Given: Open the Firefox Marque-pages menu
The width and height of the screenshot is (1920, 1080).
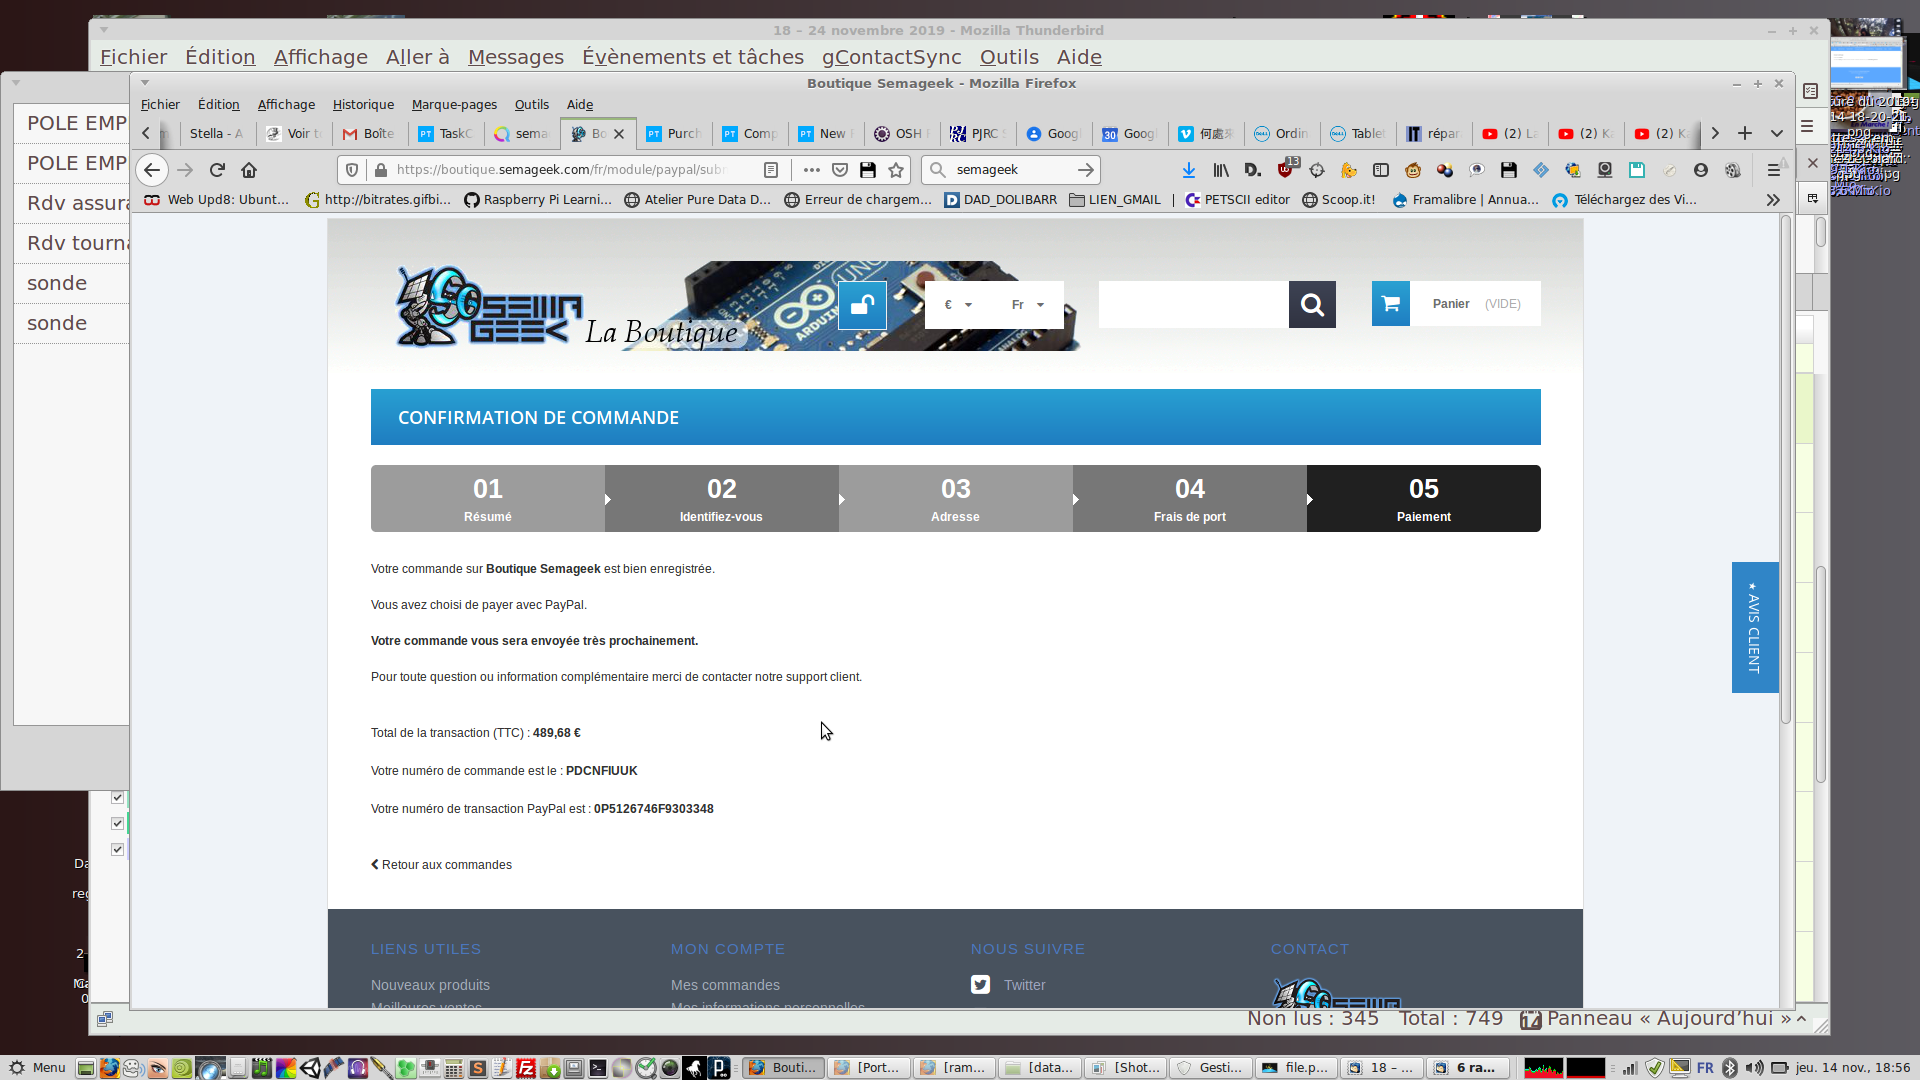Looking at the screenshot, I should [x=454, y=104].
